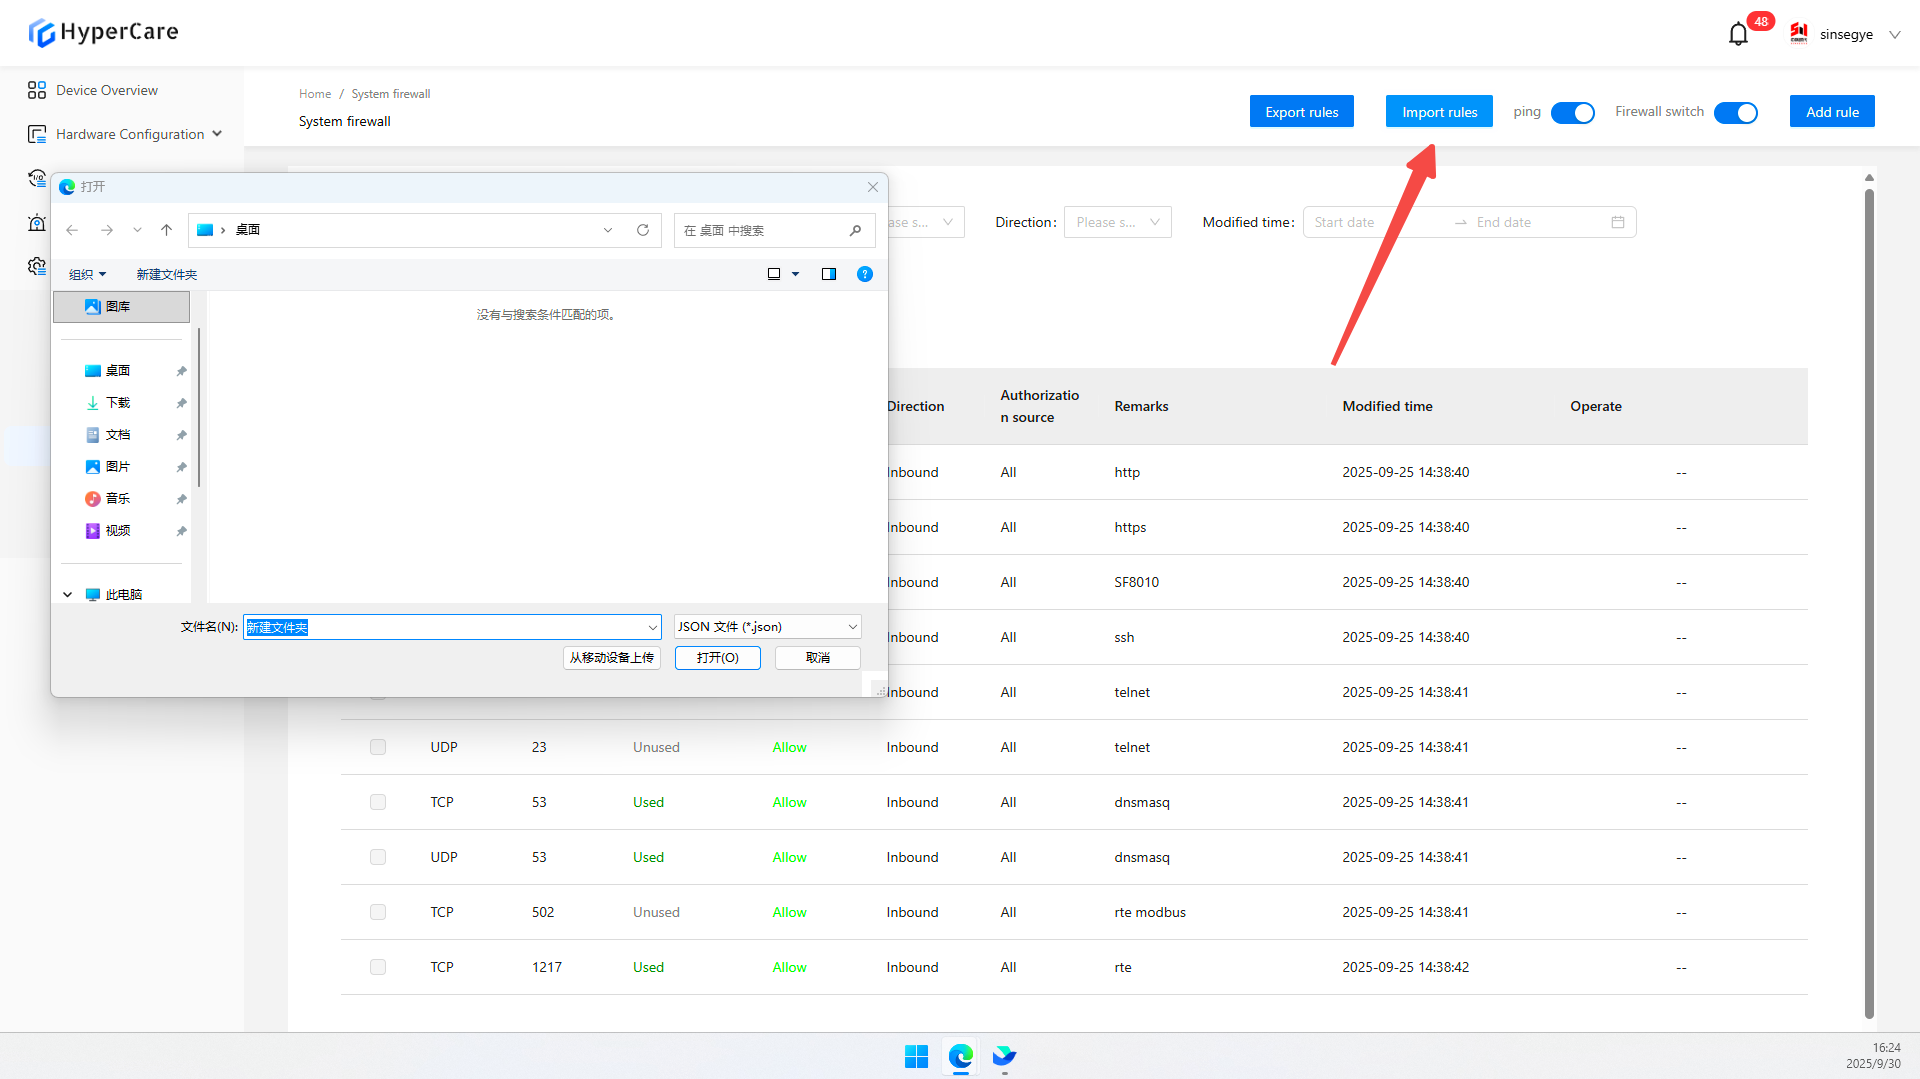Image resolution: width=1920 pixels, height=1079 pixels.
Task: Click the Add rule button
Action: click(x=1831, y=112)
